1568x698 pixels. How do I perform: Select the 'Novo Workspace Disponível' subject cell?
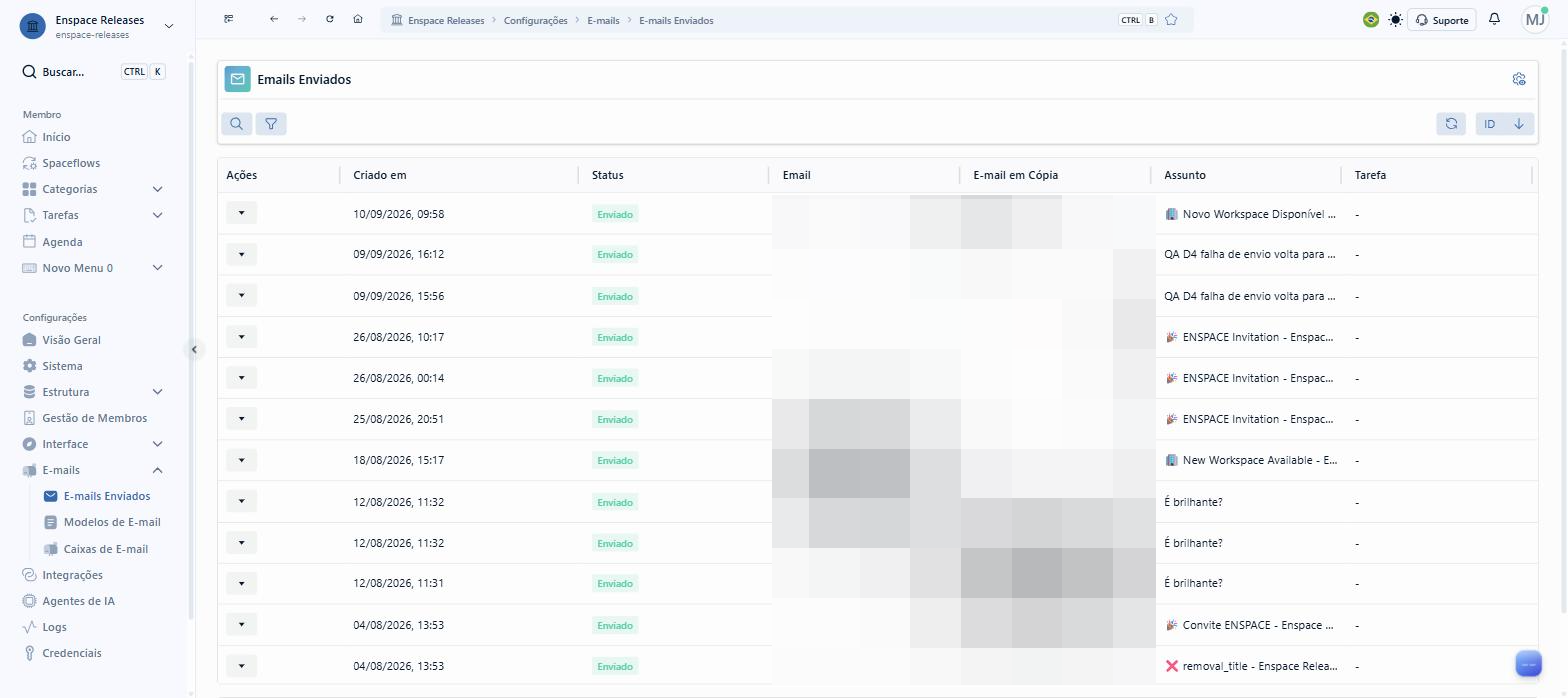point(1249,214)
